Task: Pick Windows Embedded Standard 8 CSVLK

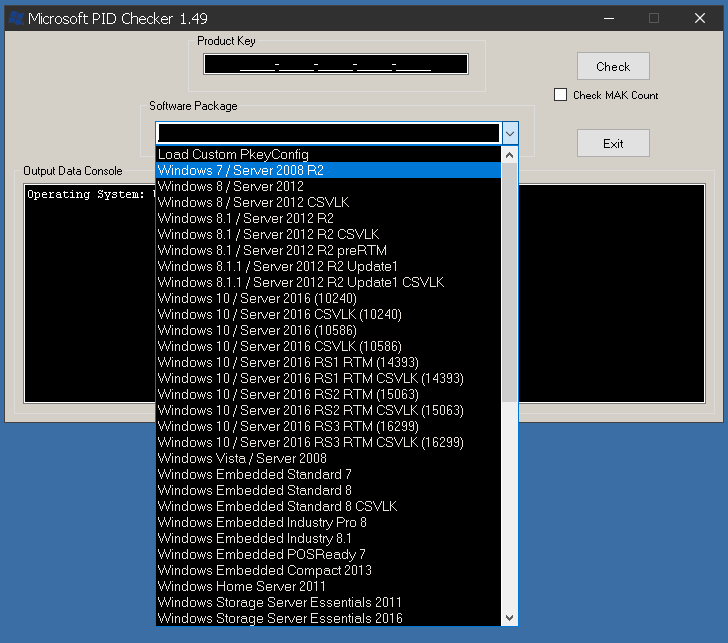Action: click(328, 507)
